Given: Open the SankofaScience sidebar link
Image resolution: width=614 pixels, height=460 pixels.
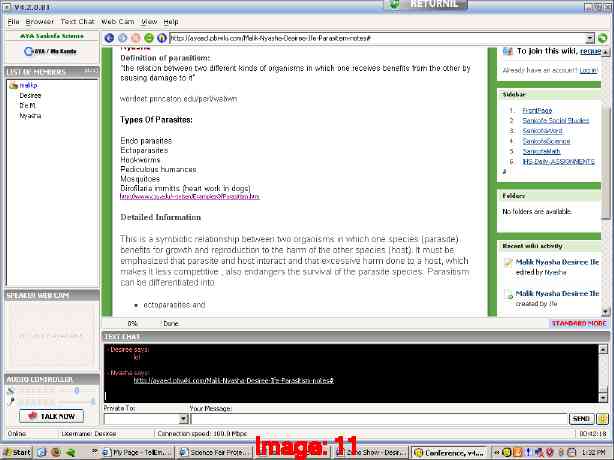Looking at the screenshot, I should (546, 141).
